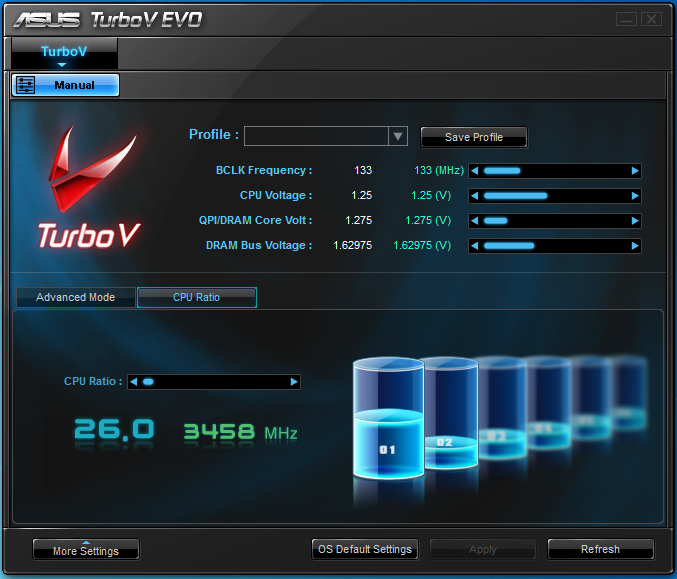This screenshot has width=677, height=579.
Task: Open the TurboV main tab
Action: tap(64, 53)
